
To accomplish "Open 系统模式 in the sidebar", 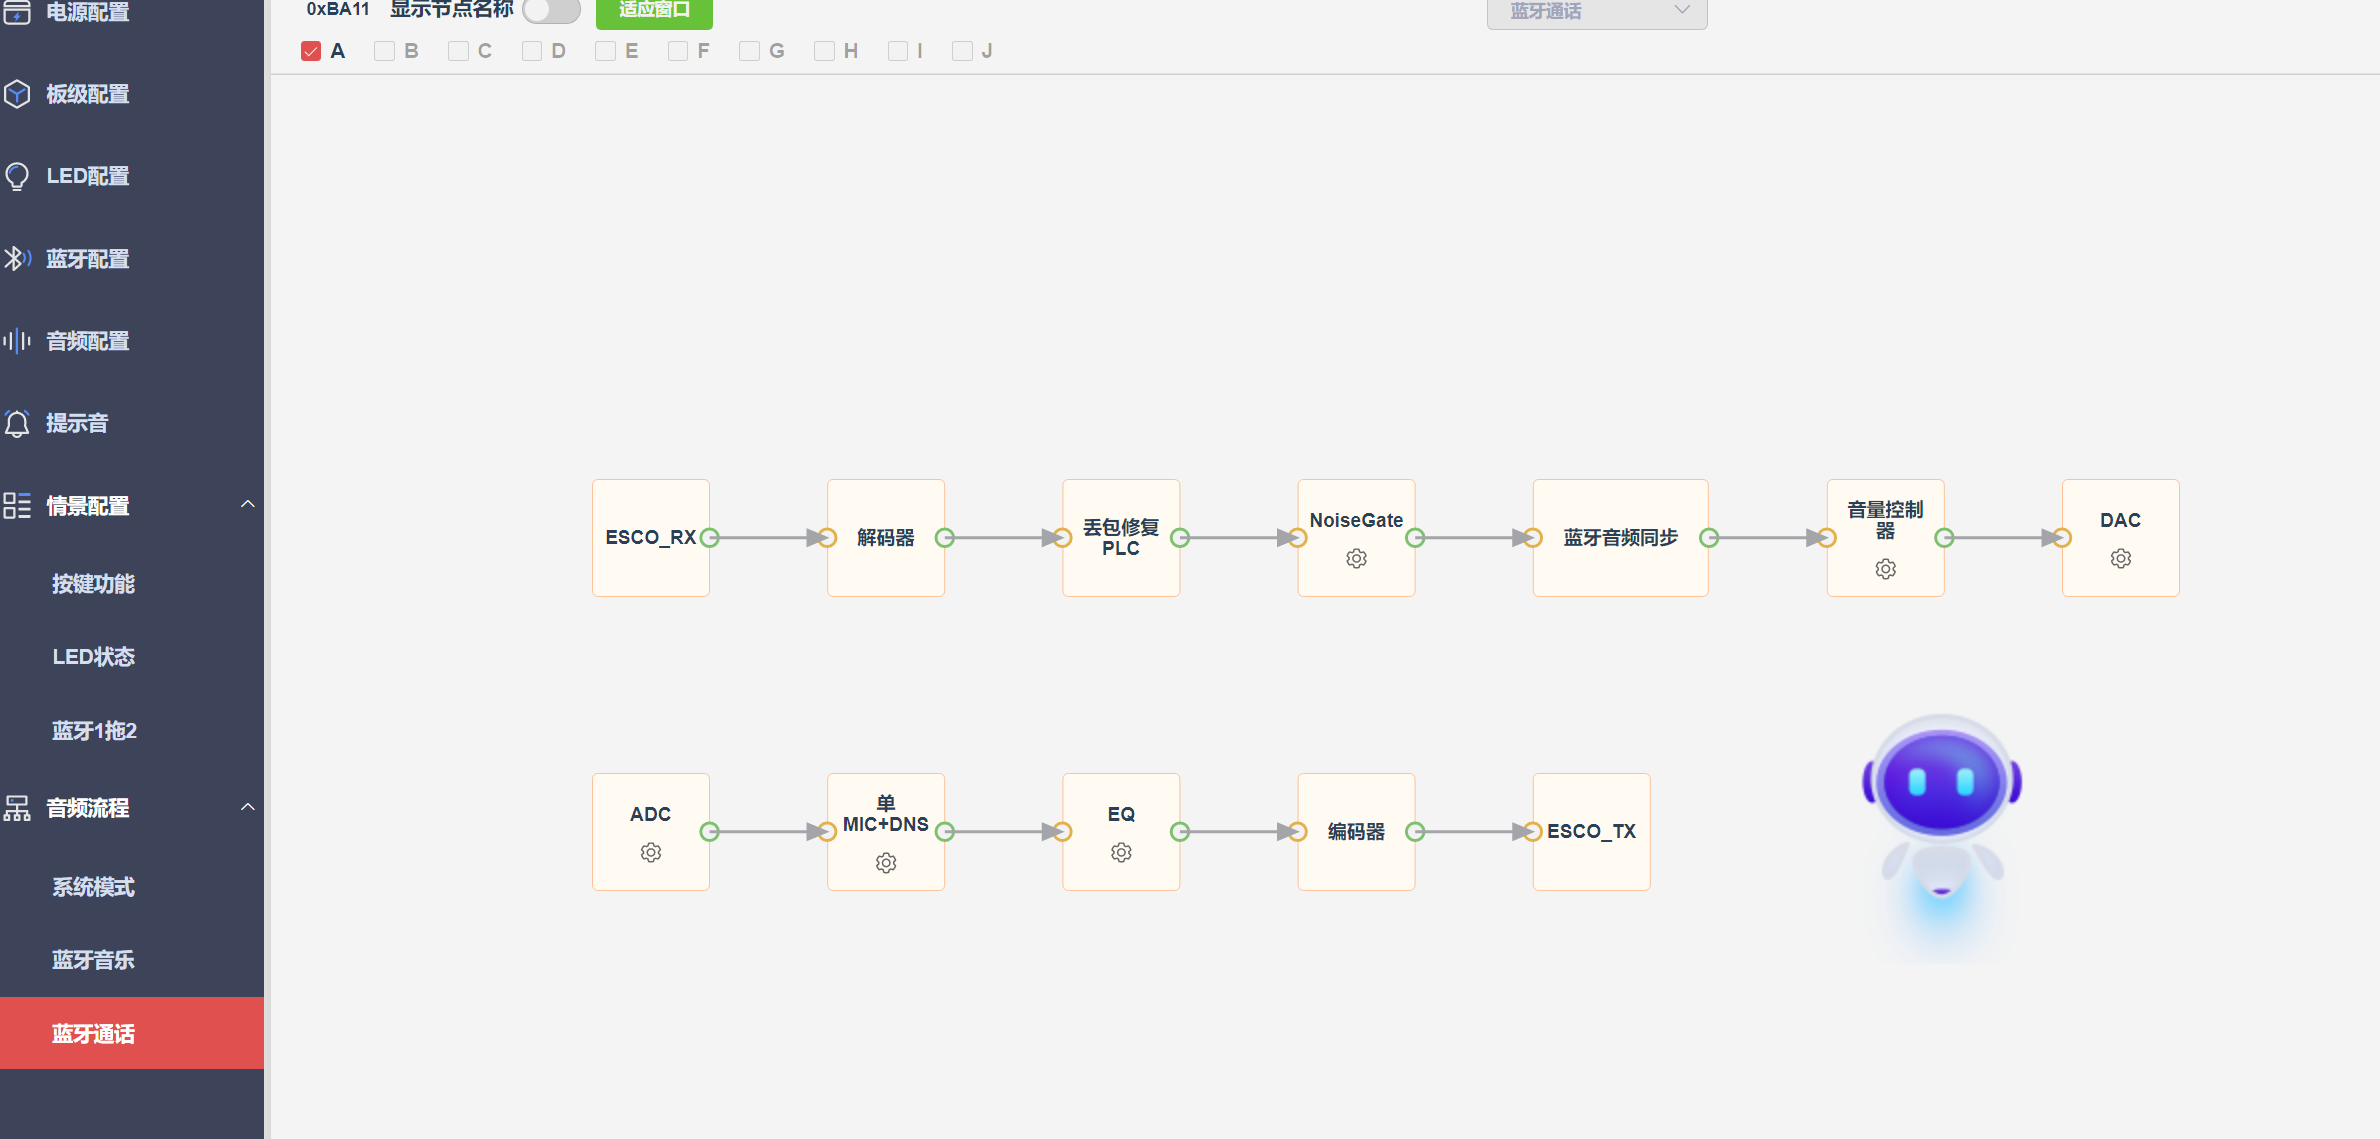I will [93, 887].
